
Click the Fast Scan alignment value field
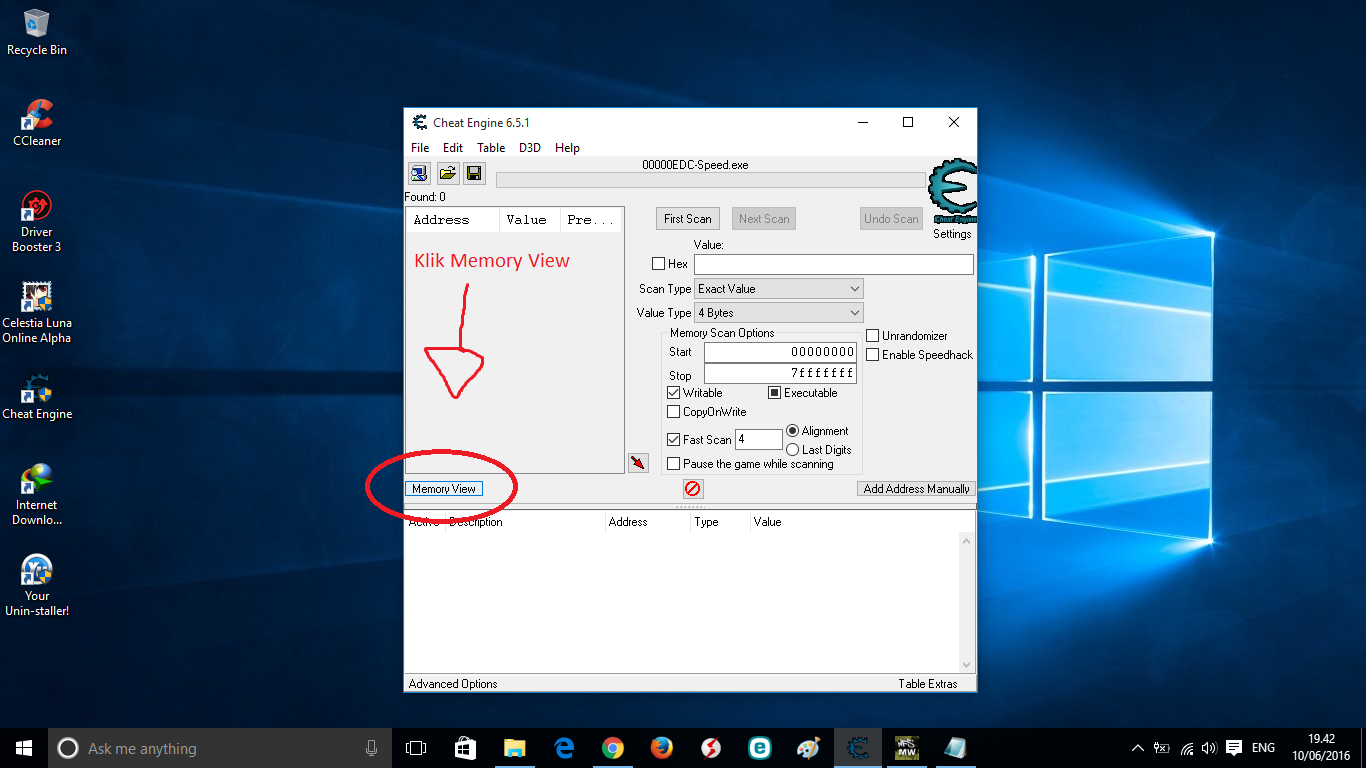(759, 440)
